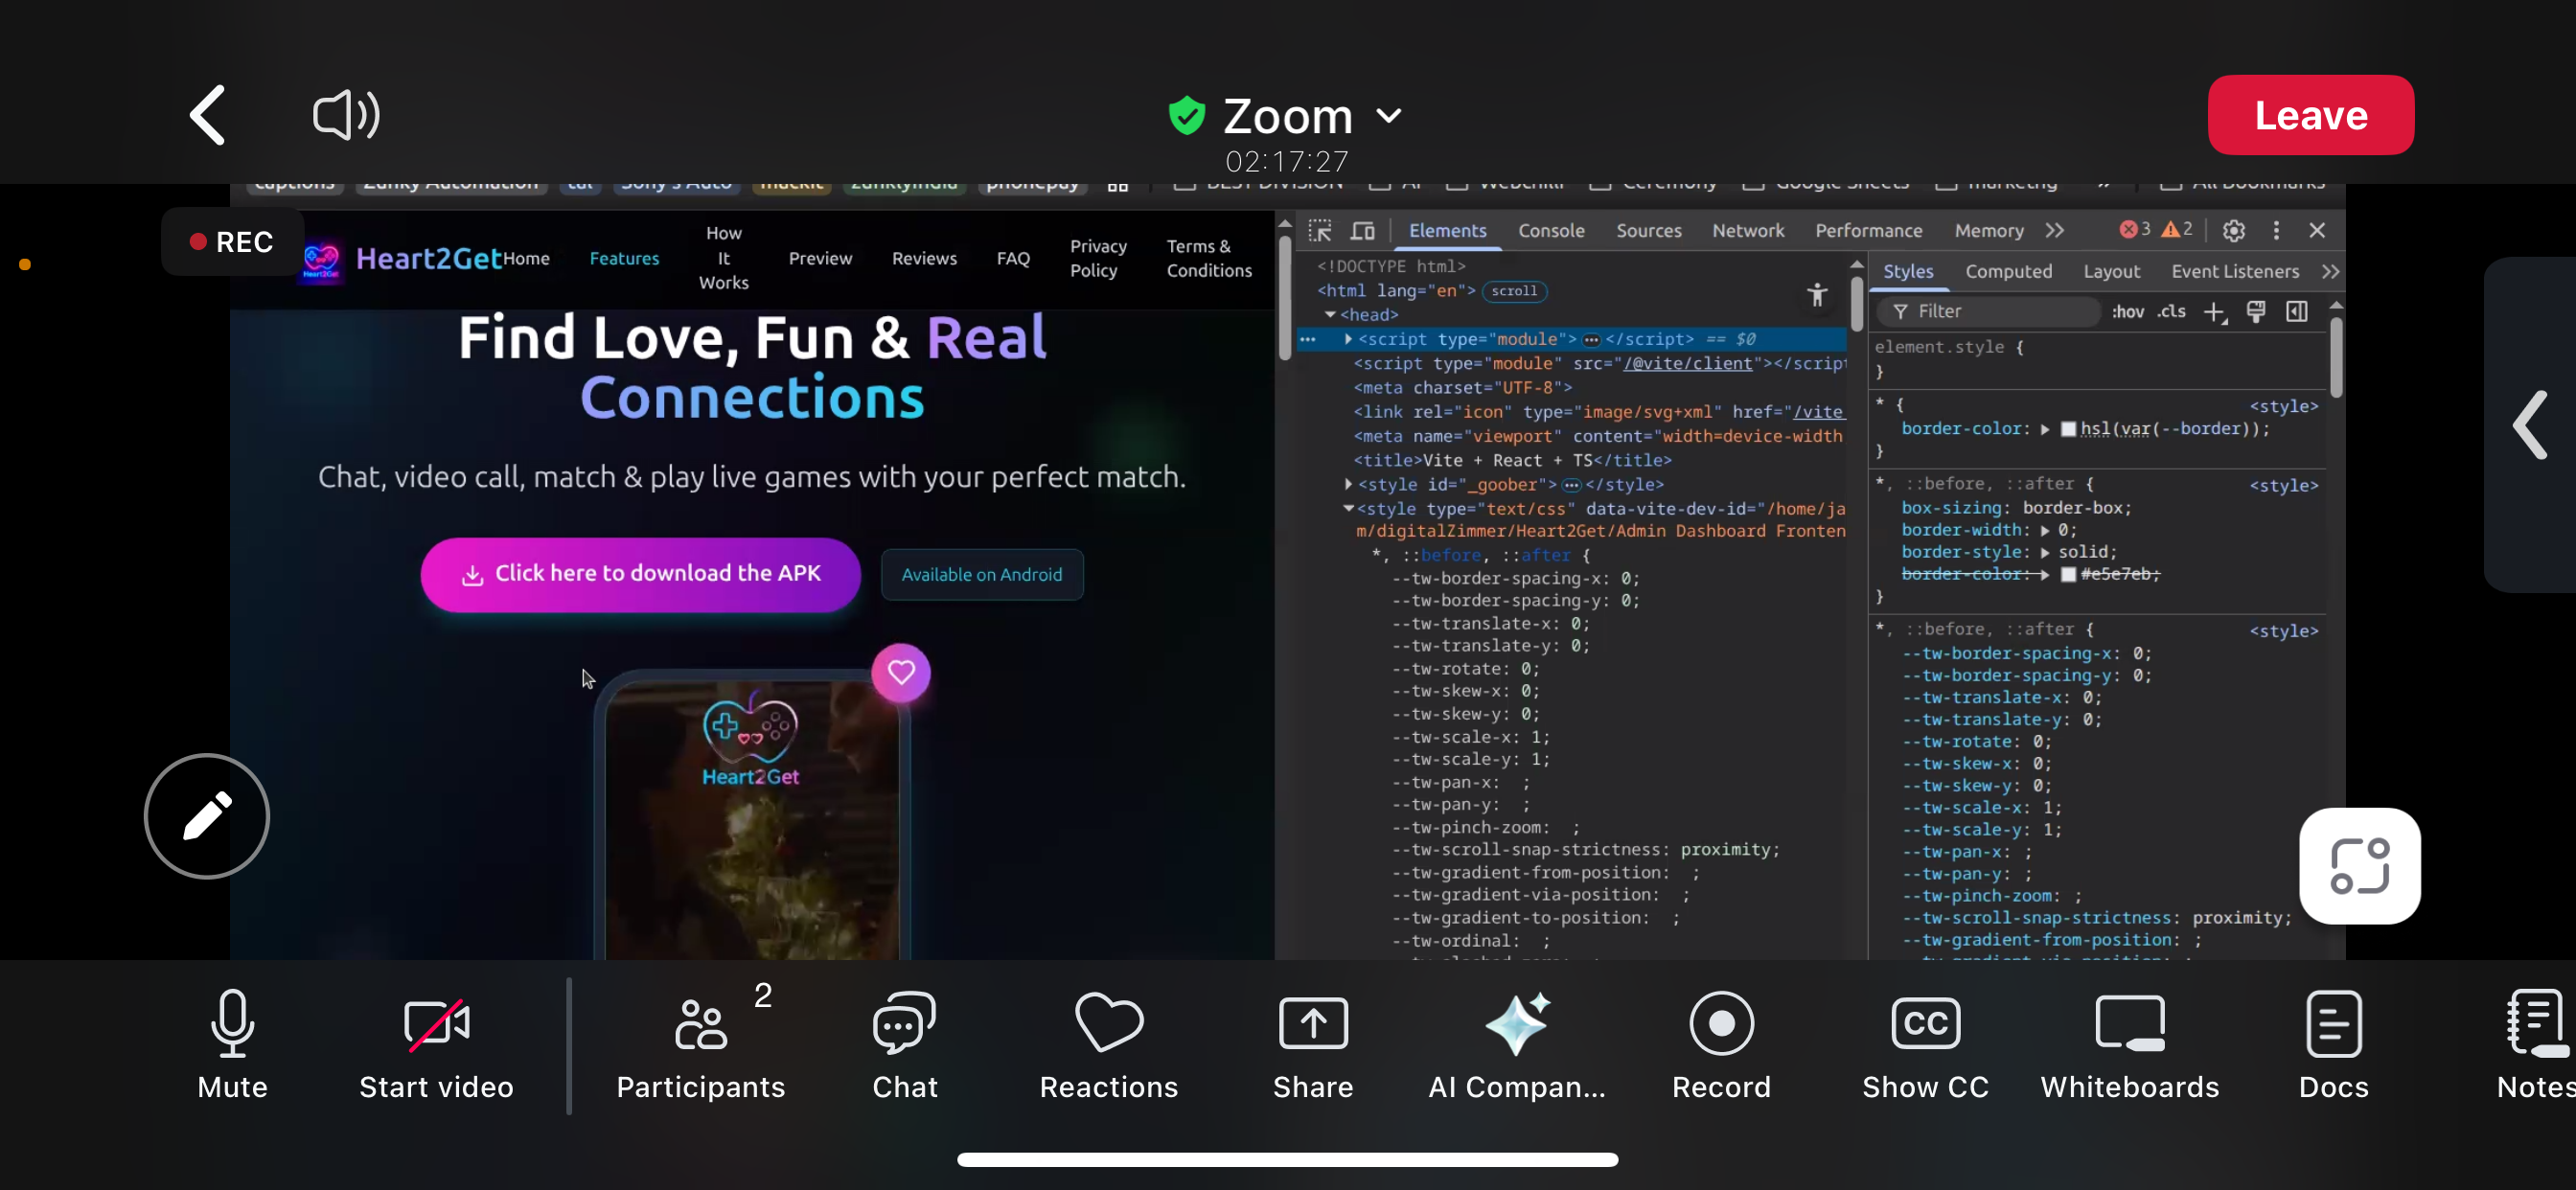Switch to the Sources tab

click(1648, 231)
